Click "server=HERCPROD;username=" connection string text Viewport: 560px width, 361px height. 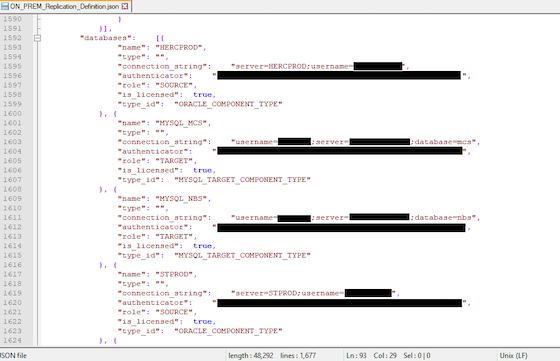[293, 66]
